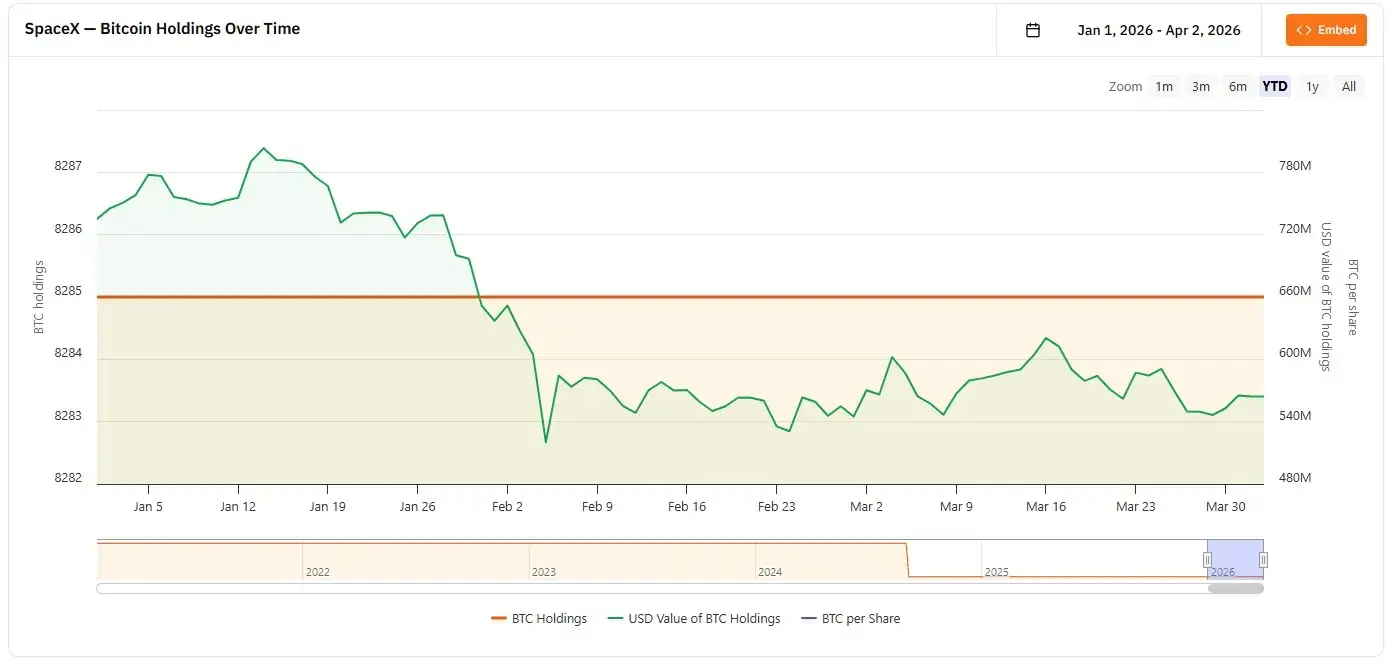Click the orange BTC Holdings legend line marker
This screenshot has height=664, width=1391.
pos(499,619)
